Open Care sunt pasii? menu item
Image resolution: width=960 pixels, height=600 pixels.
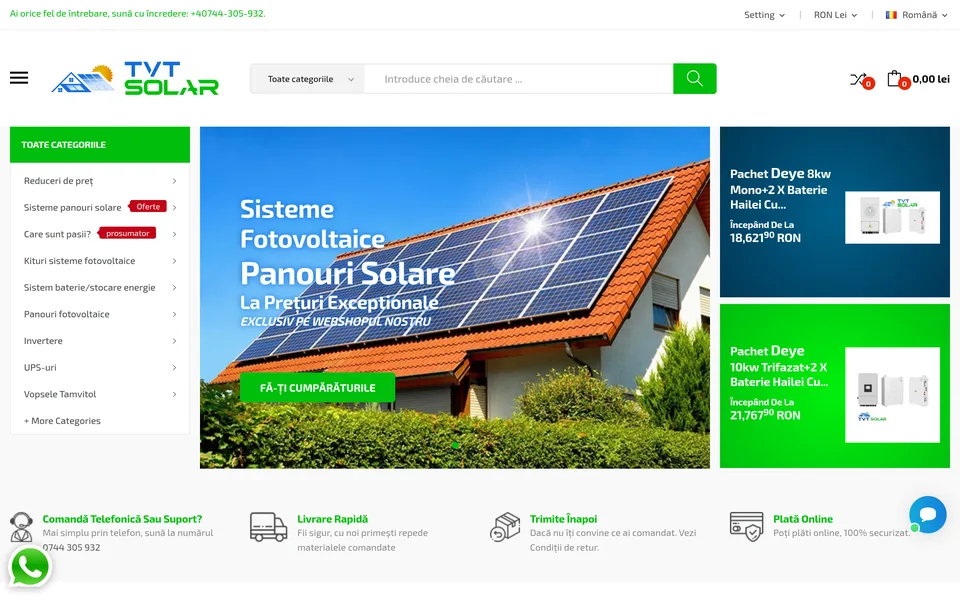[57, 234]
